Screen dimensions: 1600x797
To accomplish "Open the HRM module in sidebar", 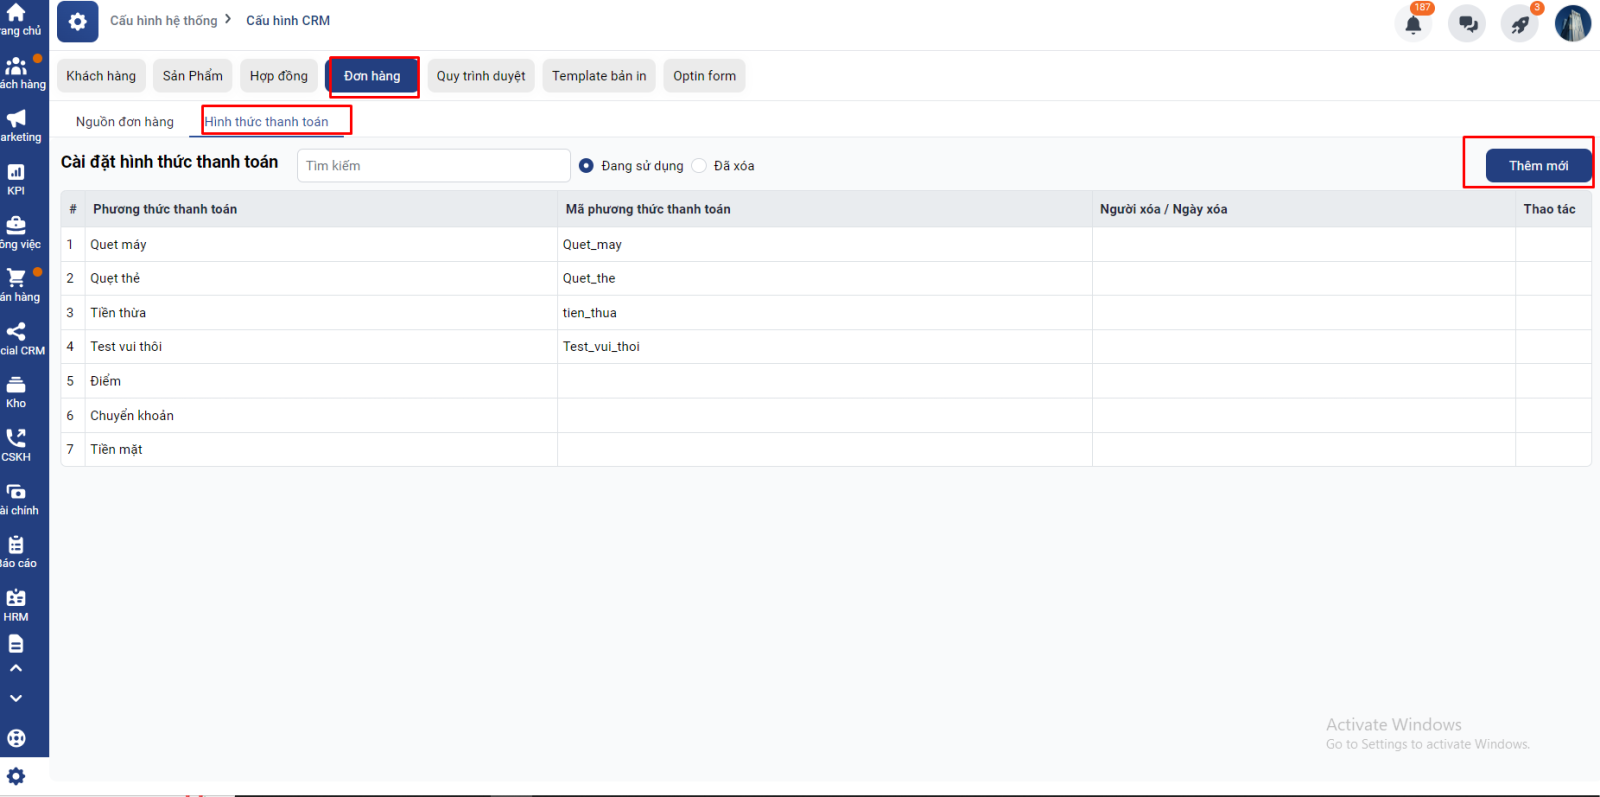I will [16, 605].
